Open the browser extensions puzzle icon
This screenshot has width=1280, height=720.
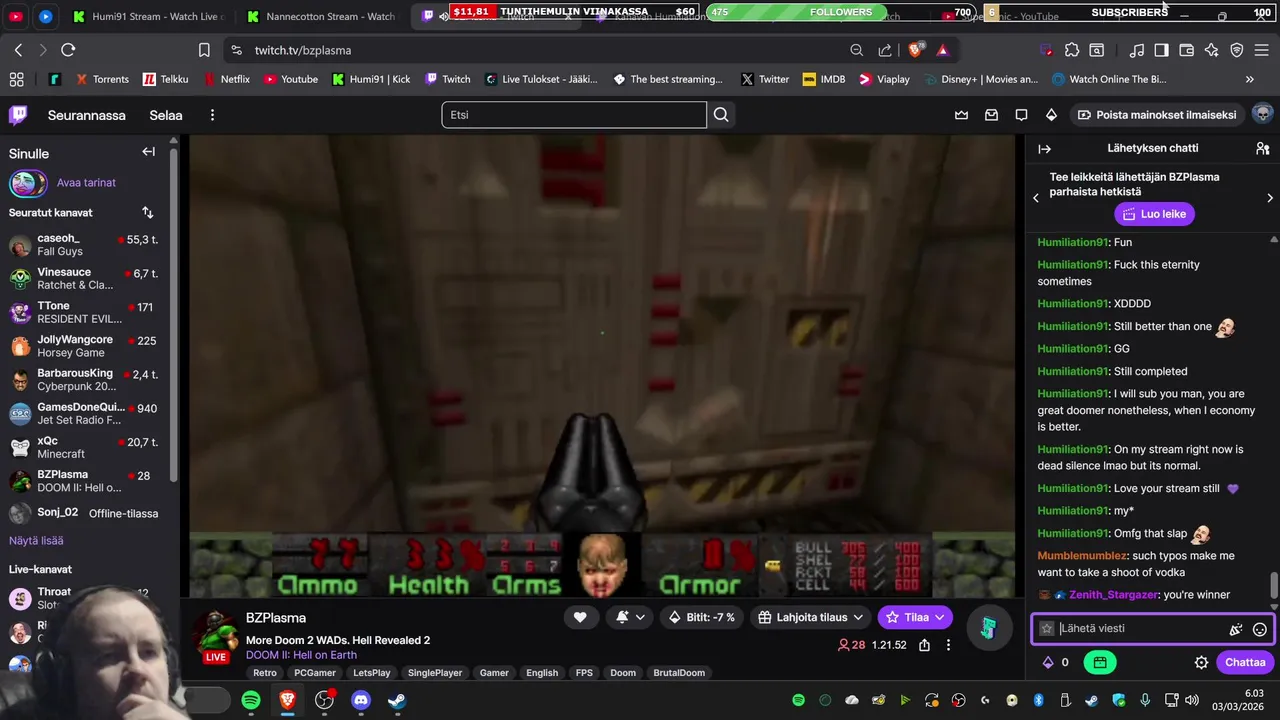coord(1072,50)
